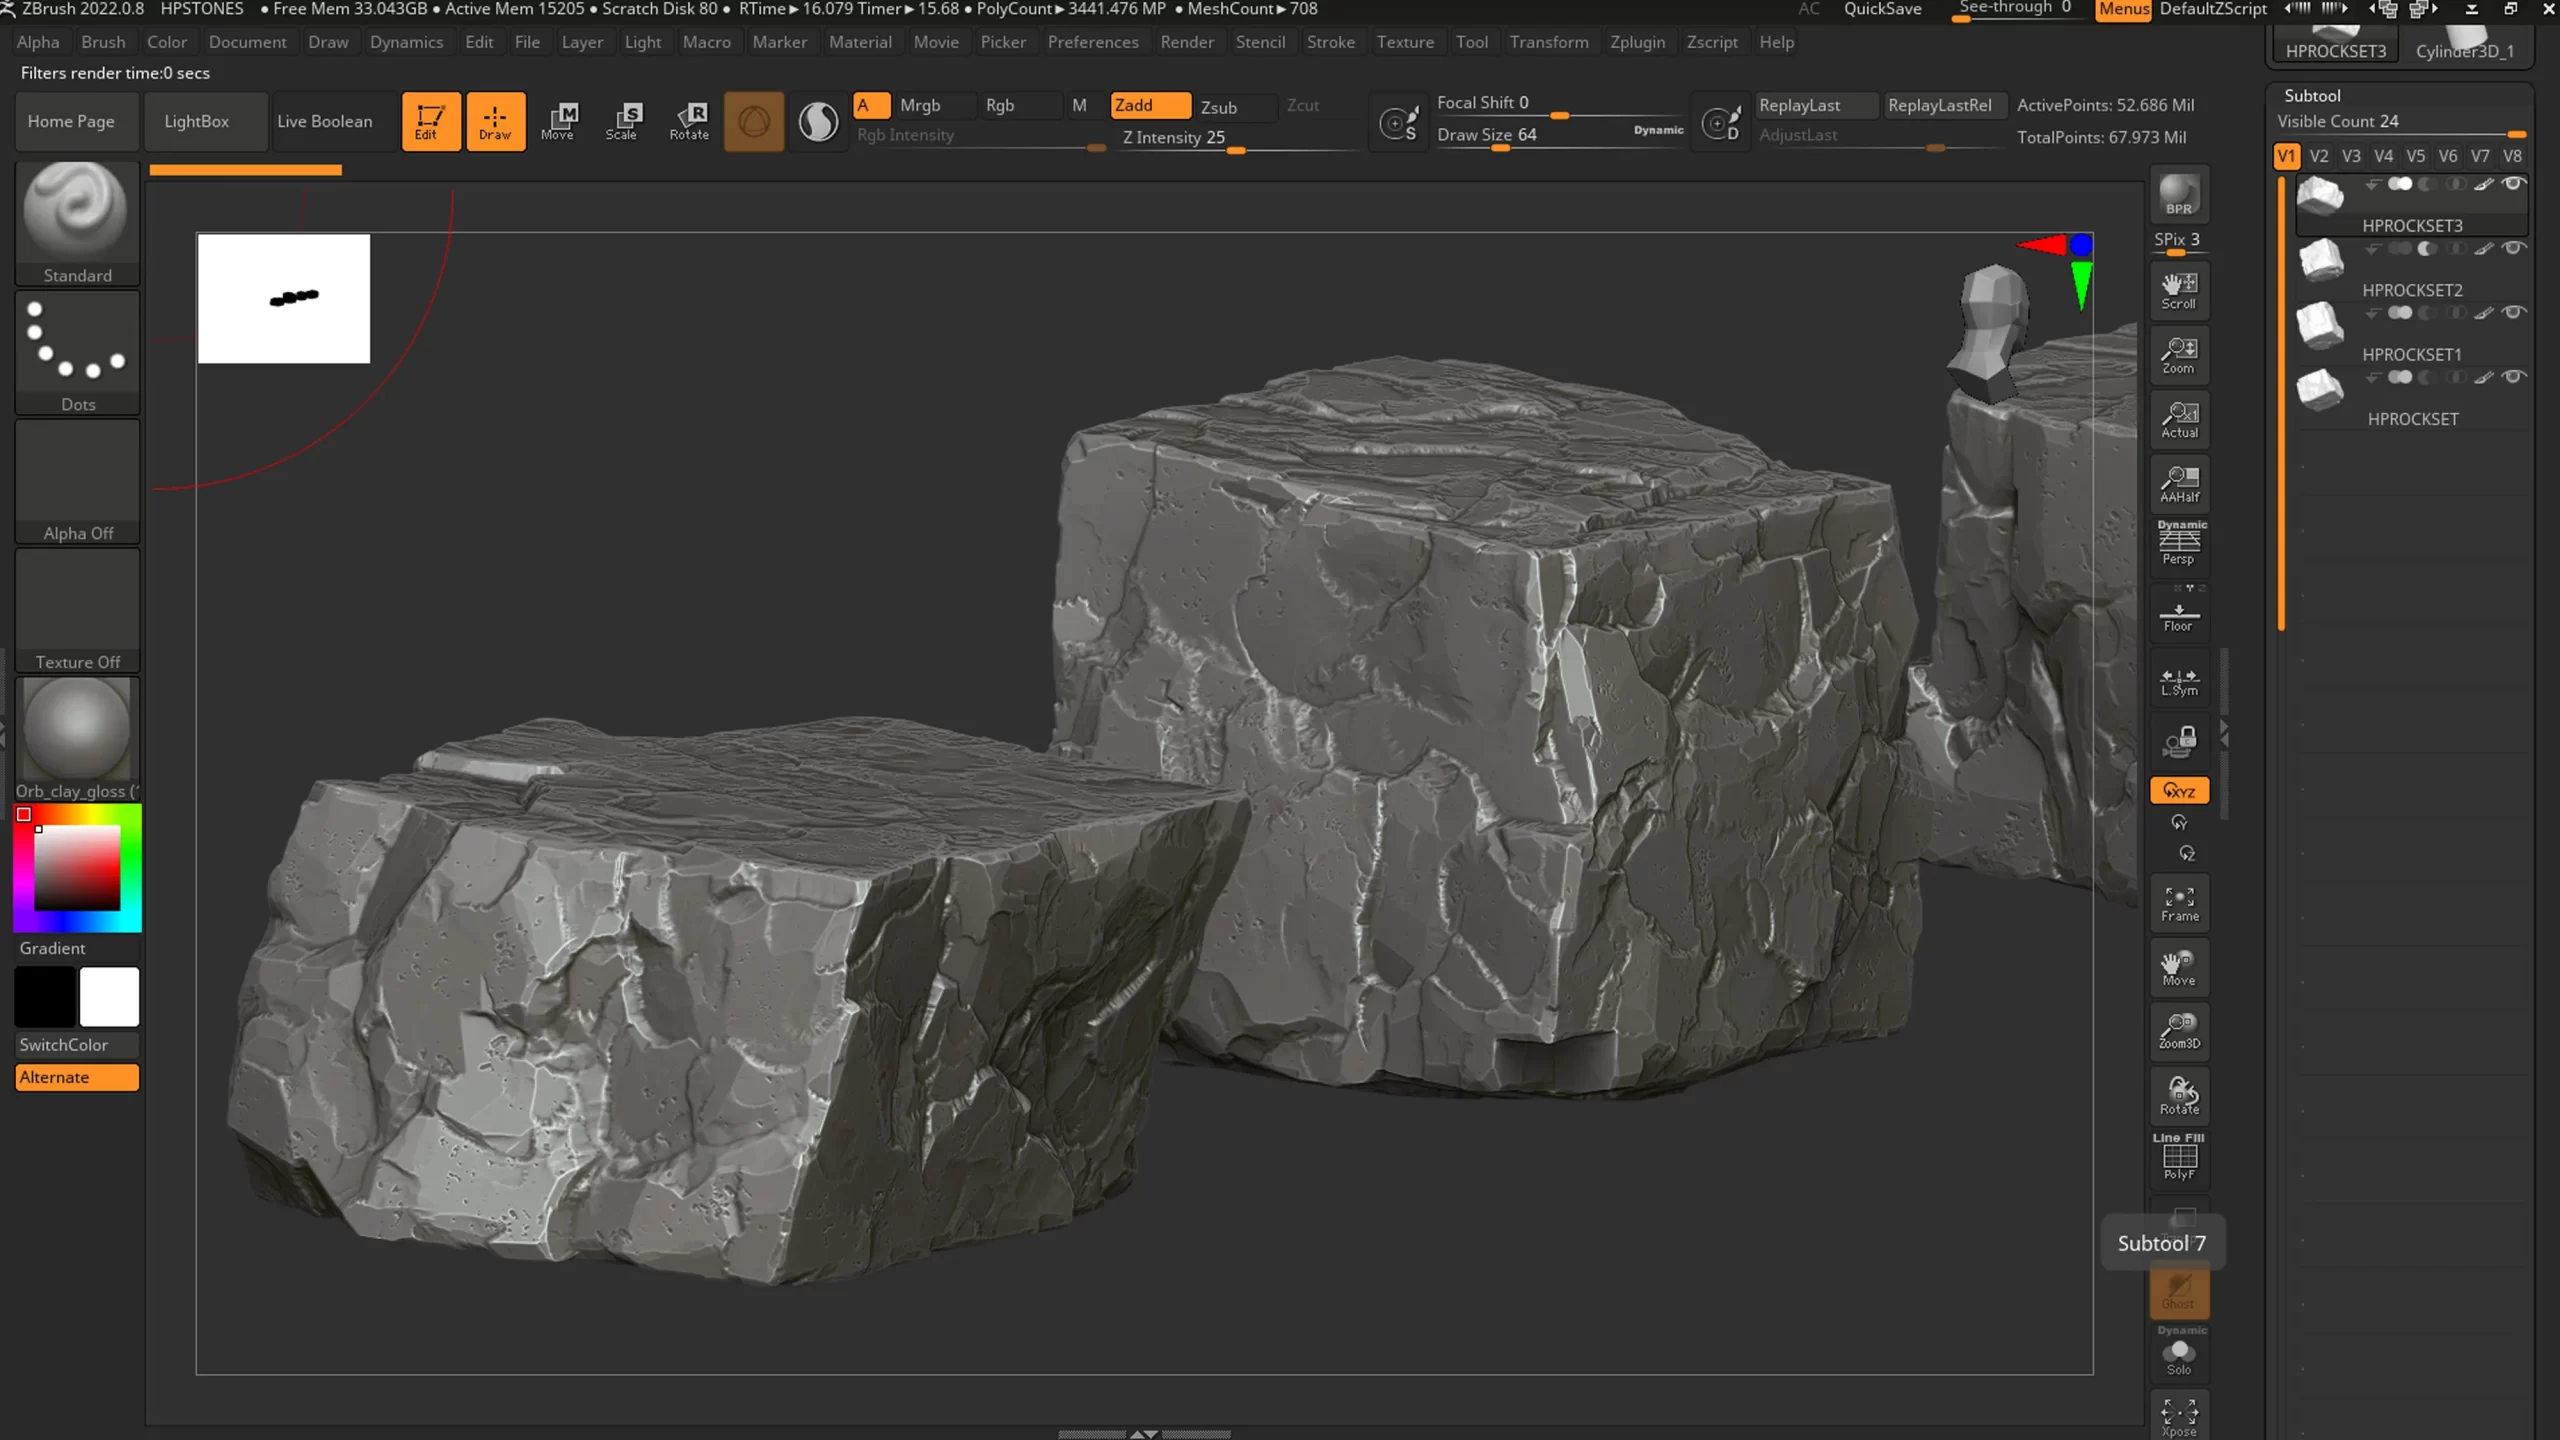Image resolution: width=2560 pixels, height=1440 pixels.
Task: Hide the HPROCKSET2 subtool with eye icon
Action: (x=2513, y=248)
